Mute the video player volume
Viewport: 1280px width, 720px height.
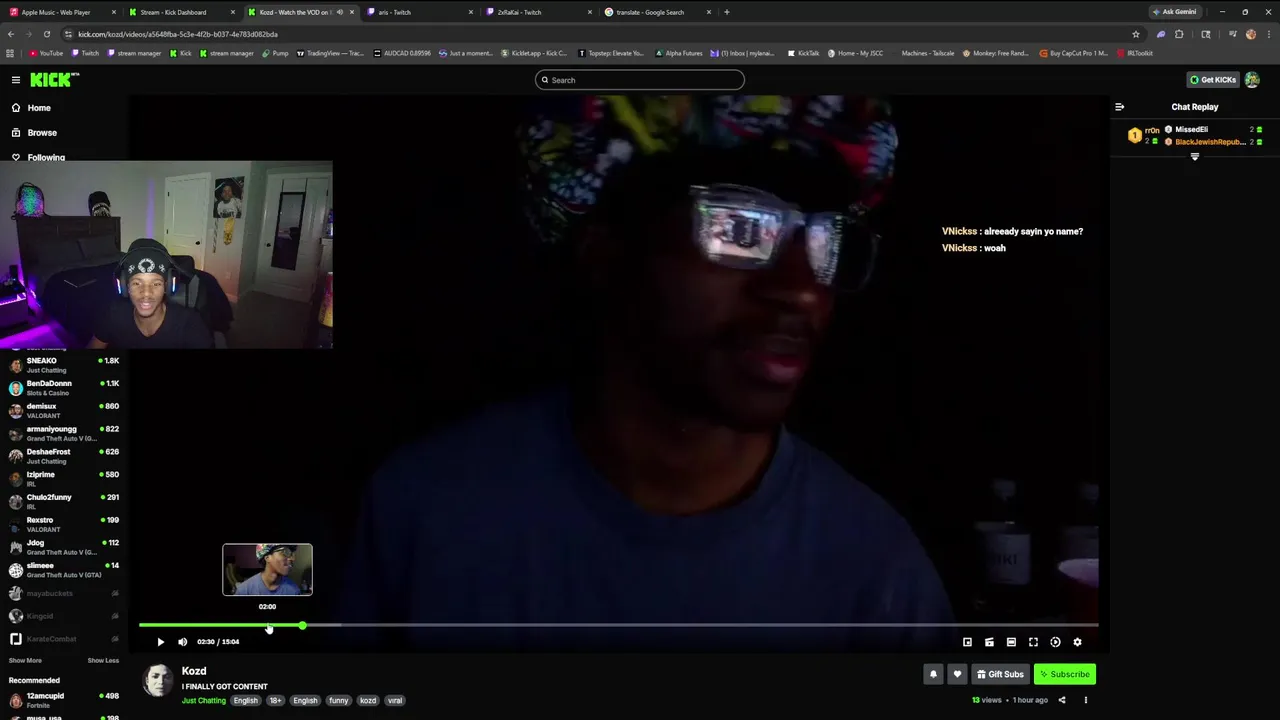182,642
